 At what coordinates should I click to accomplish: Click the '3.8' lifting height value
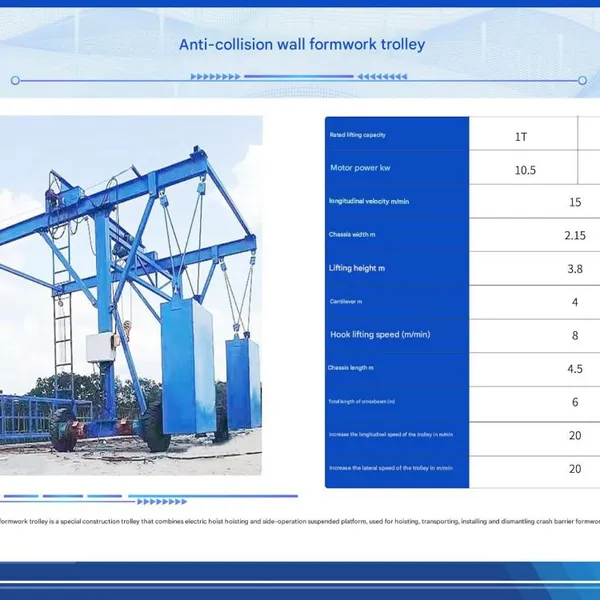(575, 269)
